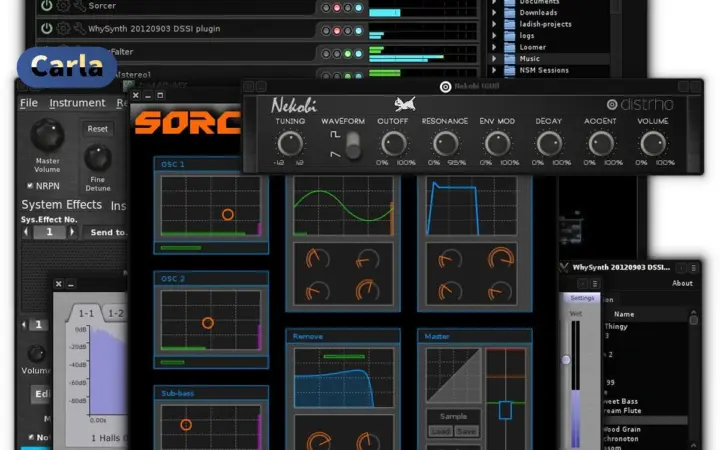Click the OSC 2 orange XY pad handle
The image size is (720, 450).
(208, 323)
